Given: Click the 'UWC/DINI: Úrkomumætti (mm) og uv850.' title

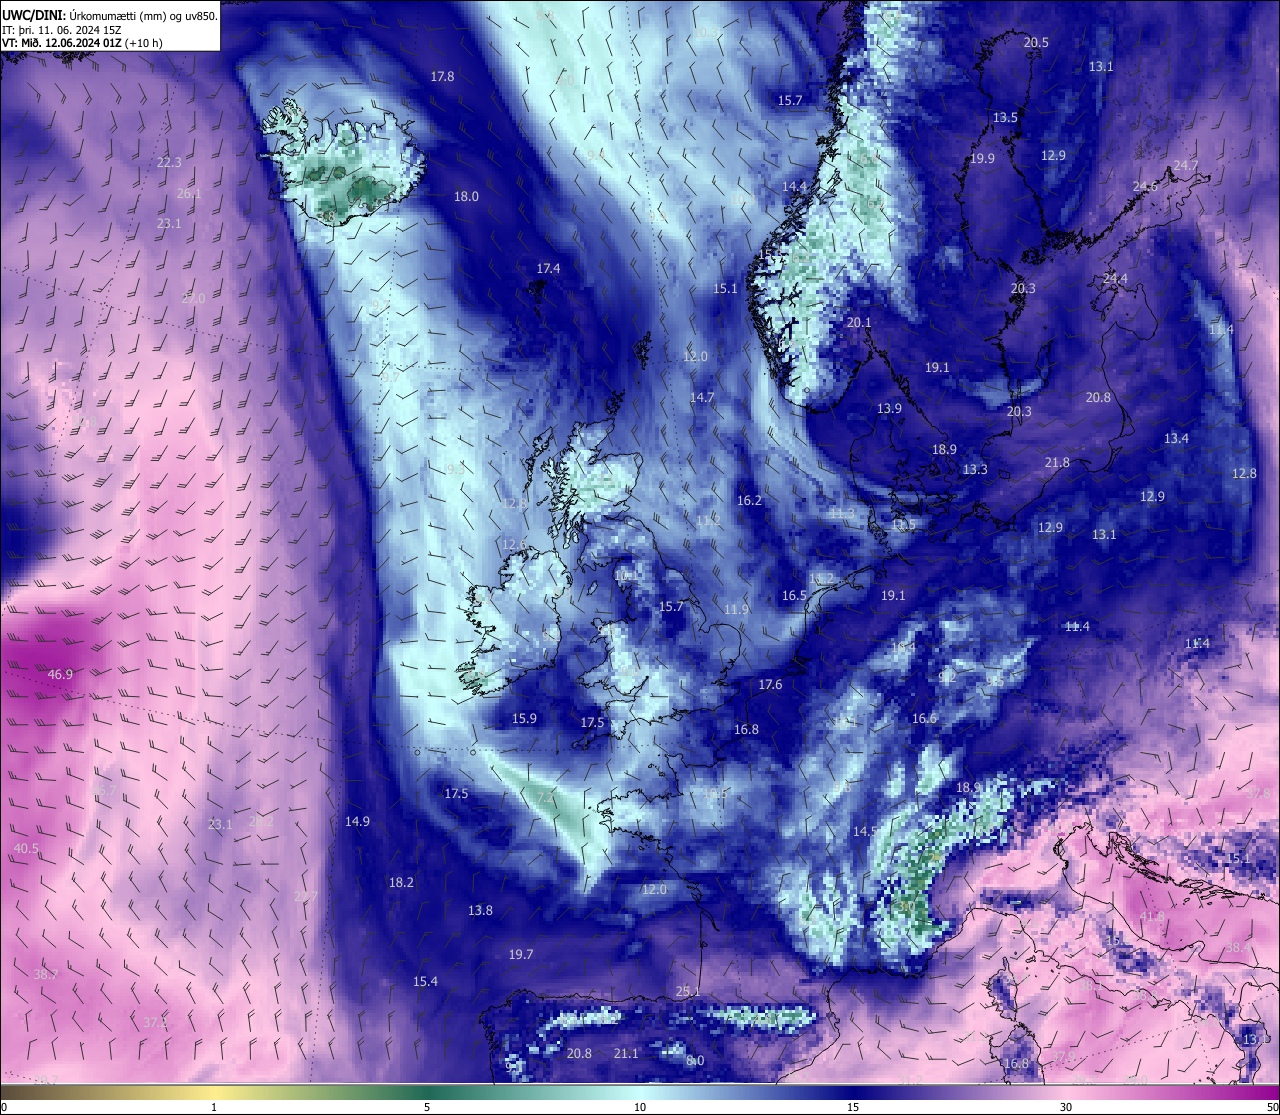Looking at the screenshot, I should 111,16.
